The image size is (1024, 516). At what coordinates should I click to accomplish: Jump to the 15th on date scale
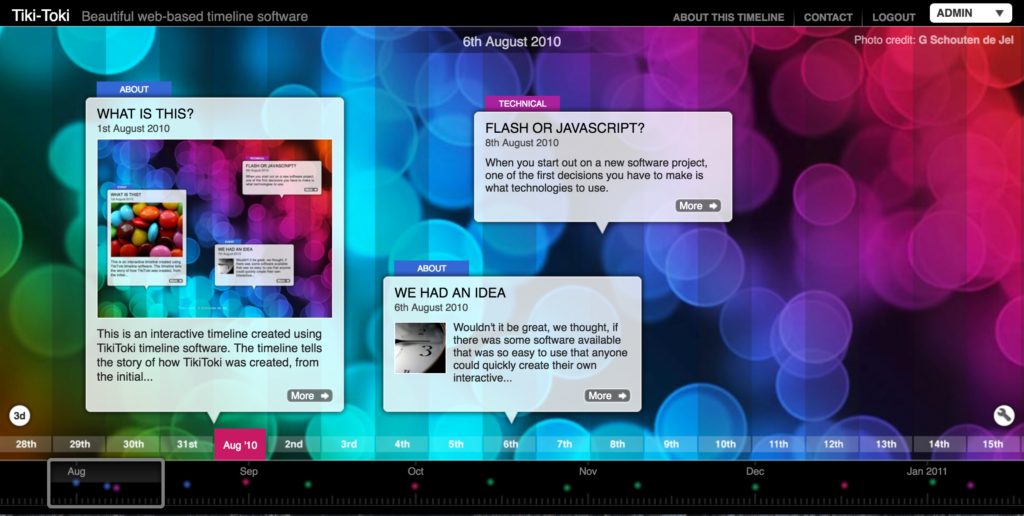tap(993, 444)
